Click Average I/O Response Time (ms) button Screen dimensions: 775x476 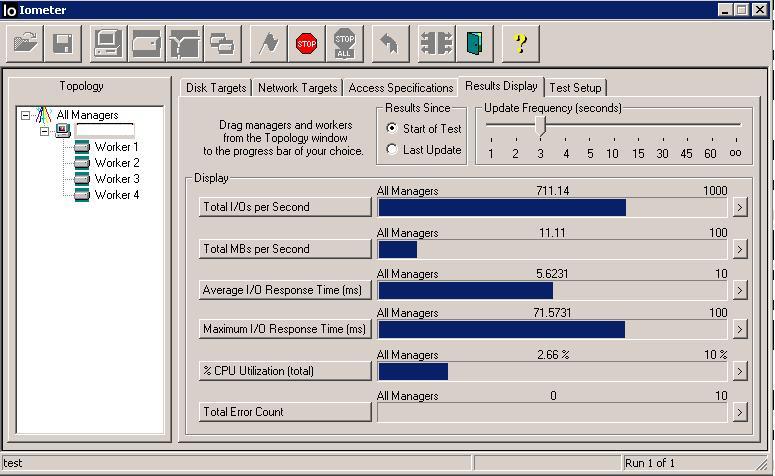285,290
